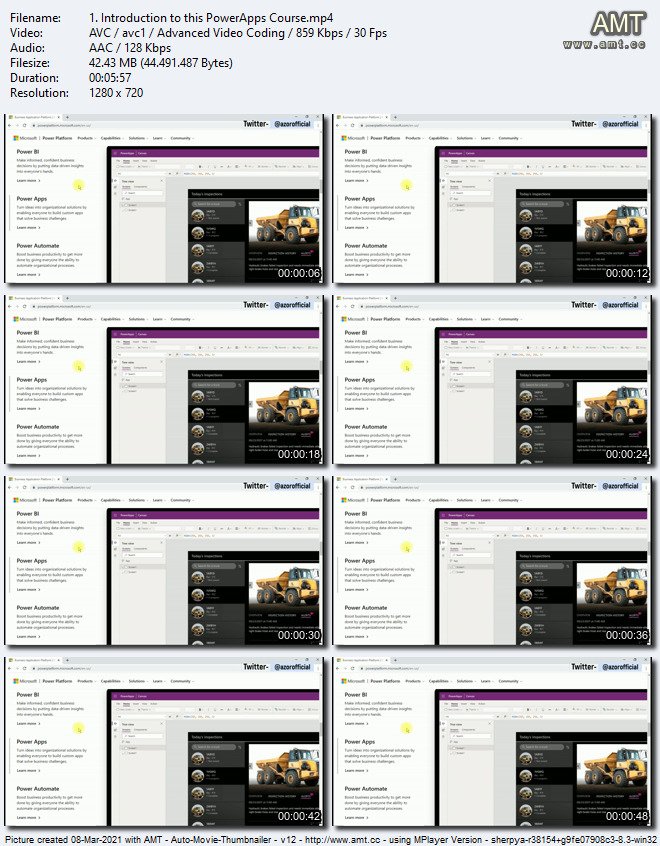Click Learn more under Power BI in the 00:00:06 frame
Image resolution: width=660 pixels, height=846 pixels.
click(28, 181)
